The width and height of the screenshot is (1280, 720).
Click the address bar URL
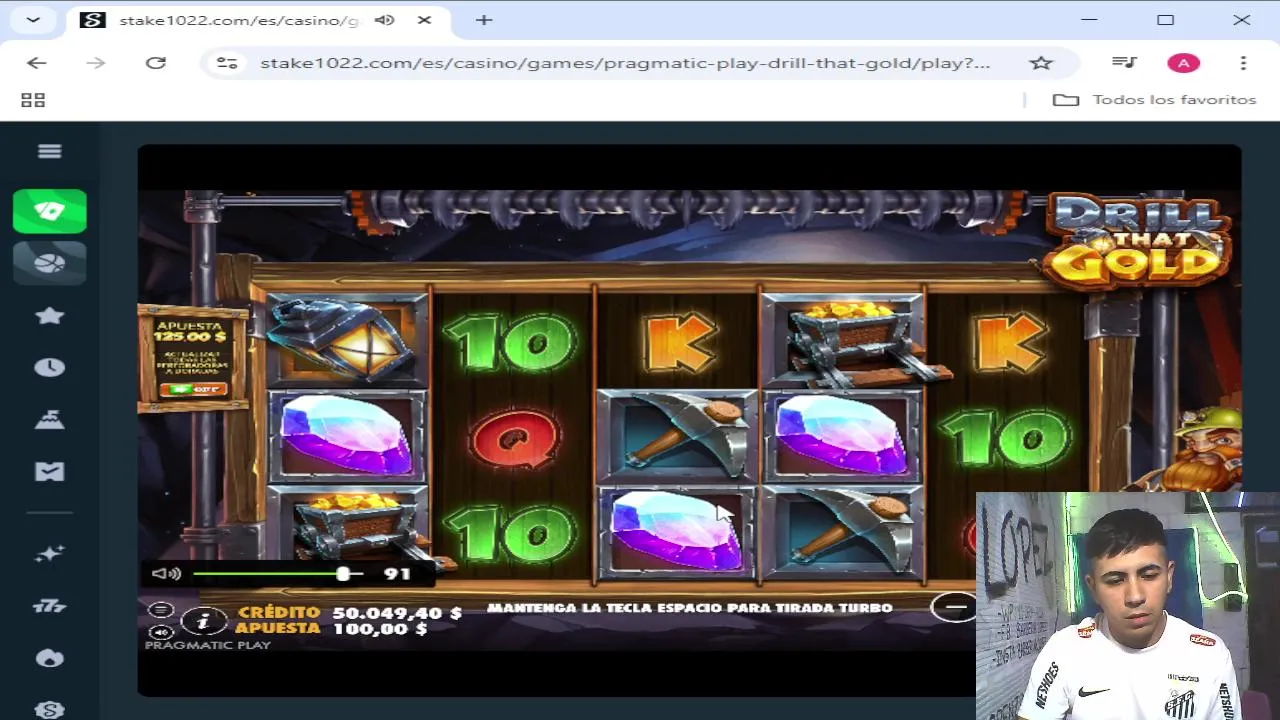click(625, 63)
